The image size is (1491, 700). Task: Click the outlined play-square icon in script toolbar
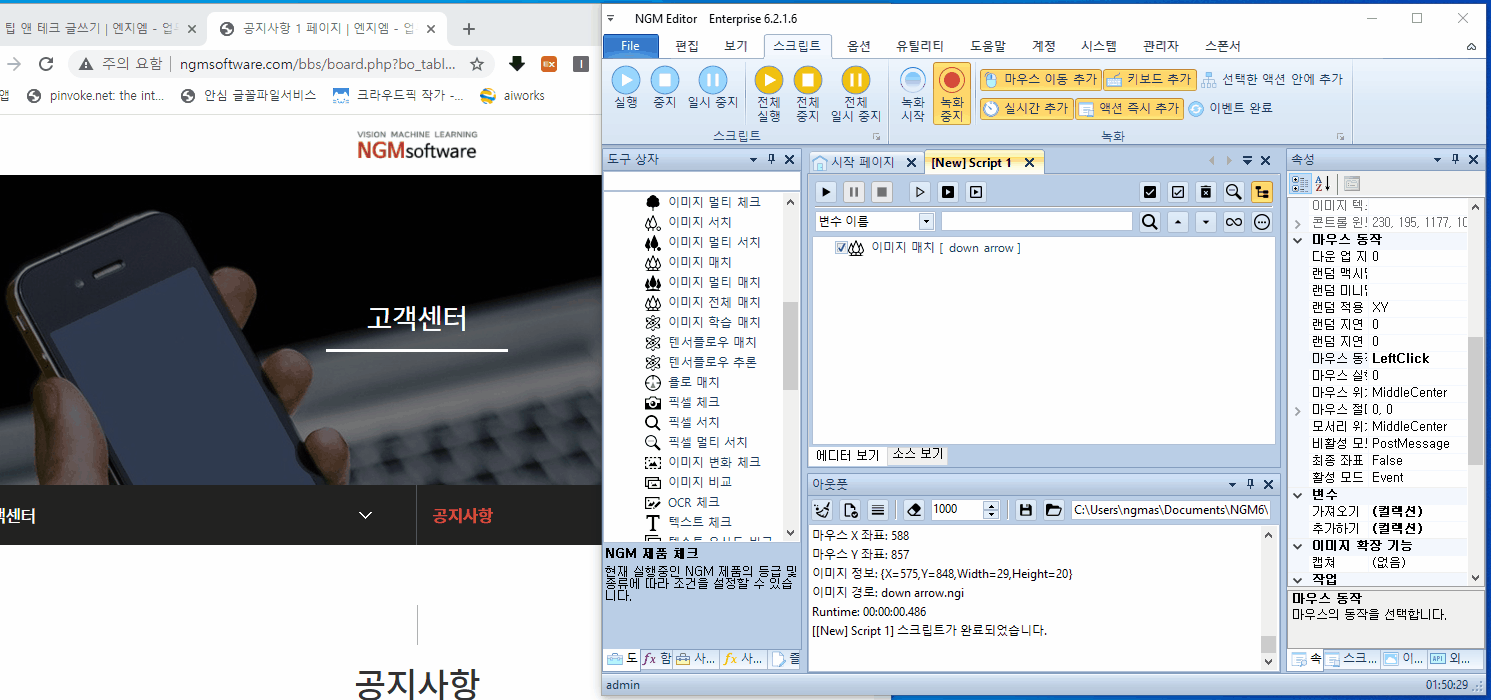tap(976, 192)
